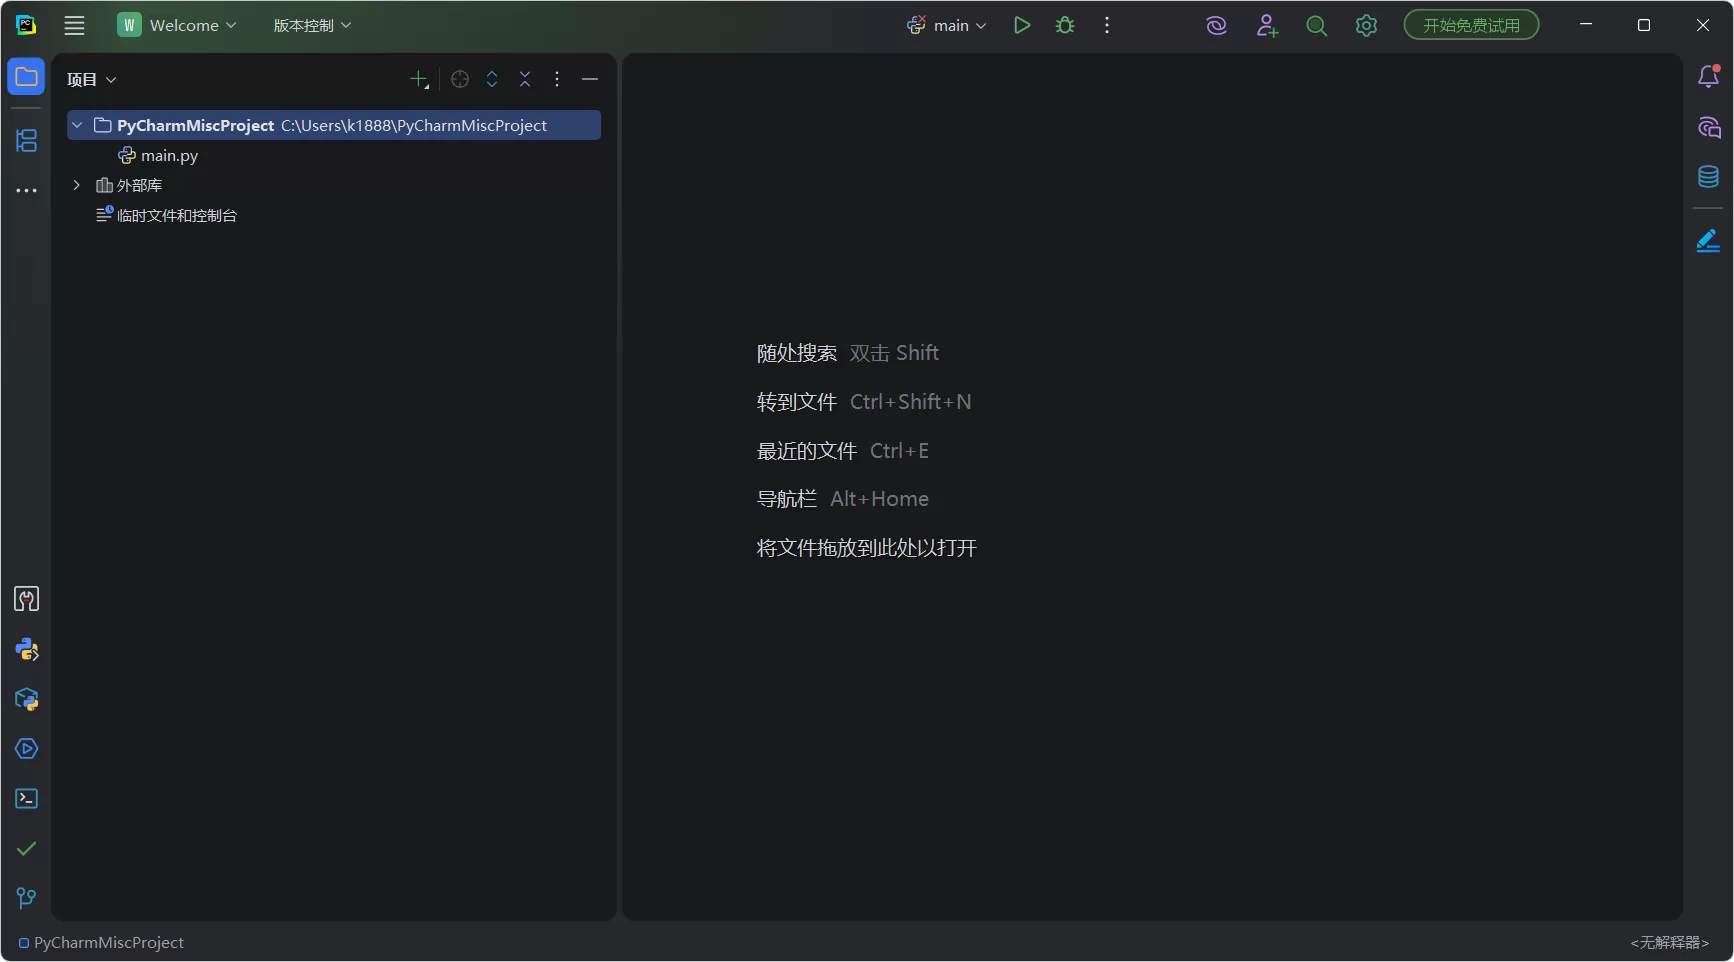Open the Python Packages panel
This screenshot has width=1734, height=962.
26,699
